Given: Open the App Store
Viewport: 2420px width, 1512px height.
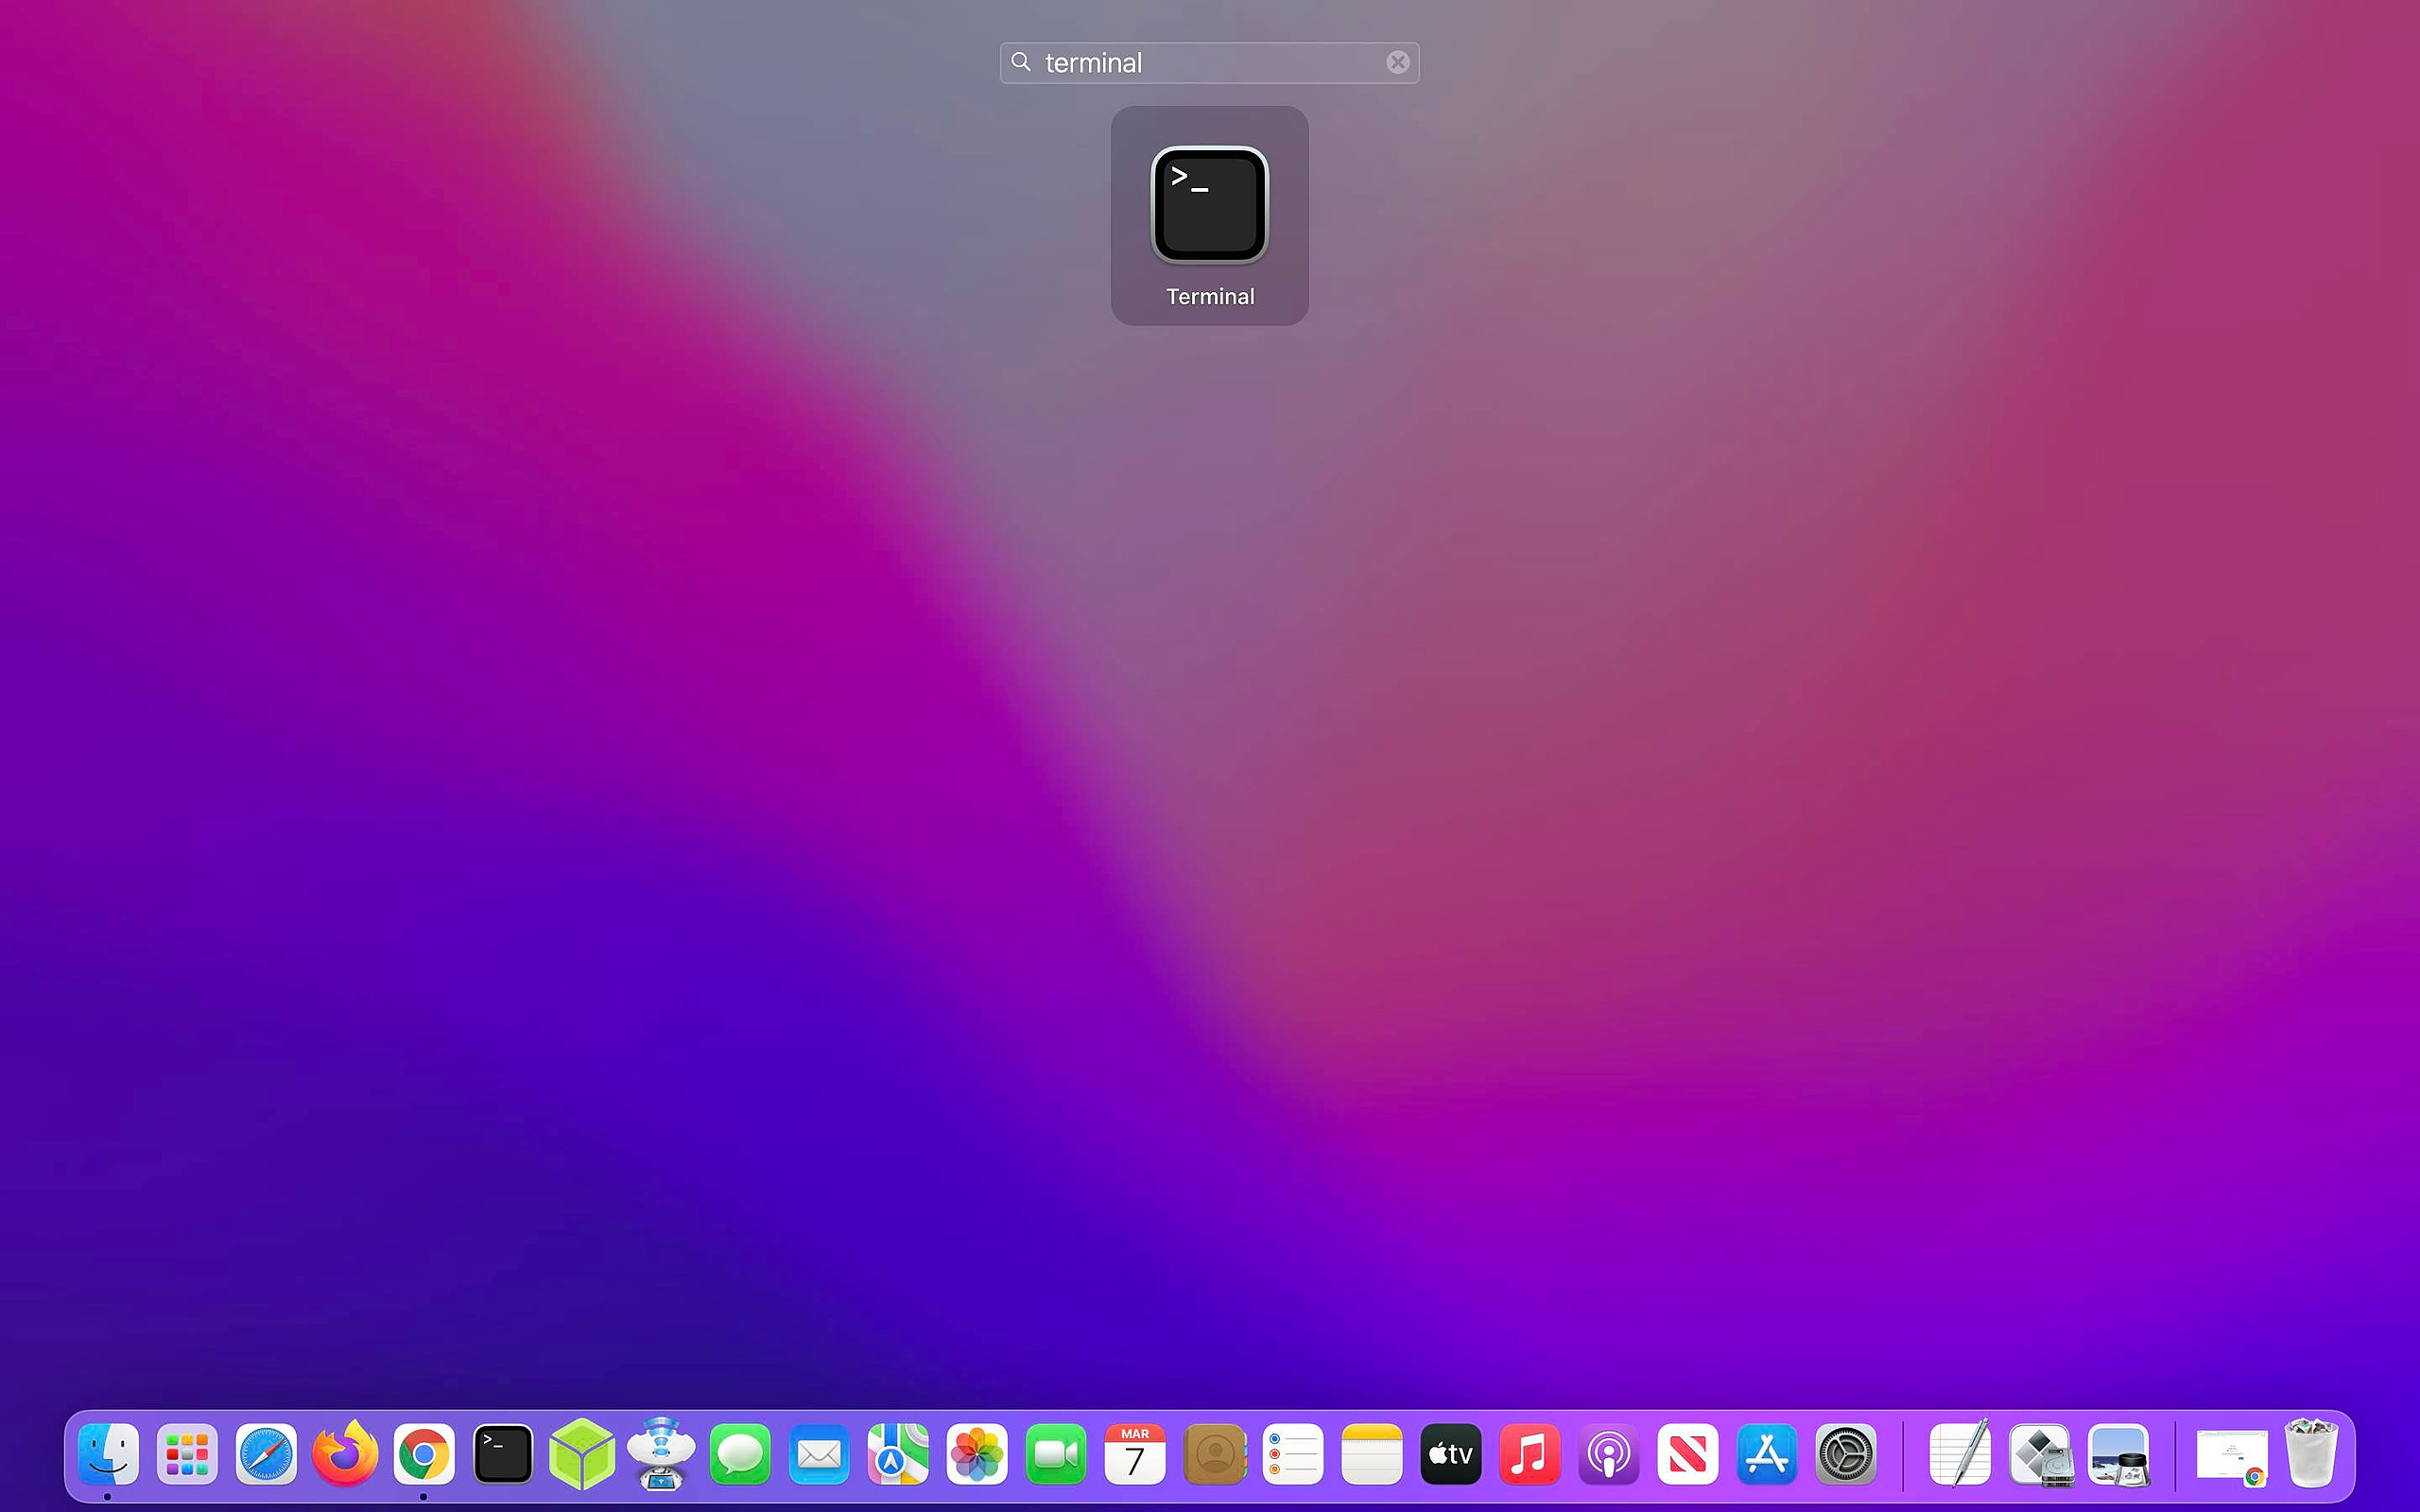Looking at the screenshot, I should (1766, 1455).
